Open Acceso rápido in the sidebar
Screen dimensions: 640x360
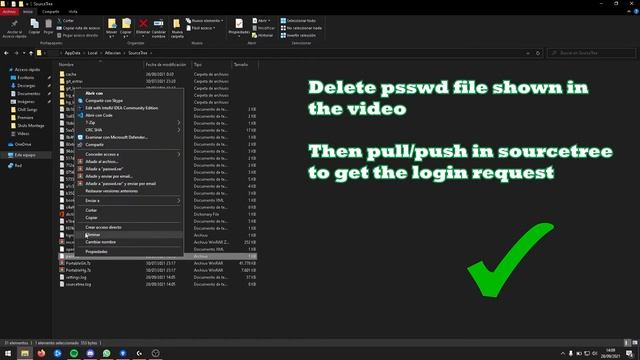pyautogui.click(x=27, y=70)
